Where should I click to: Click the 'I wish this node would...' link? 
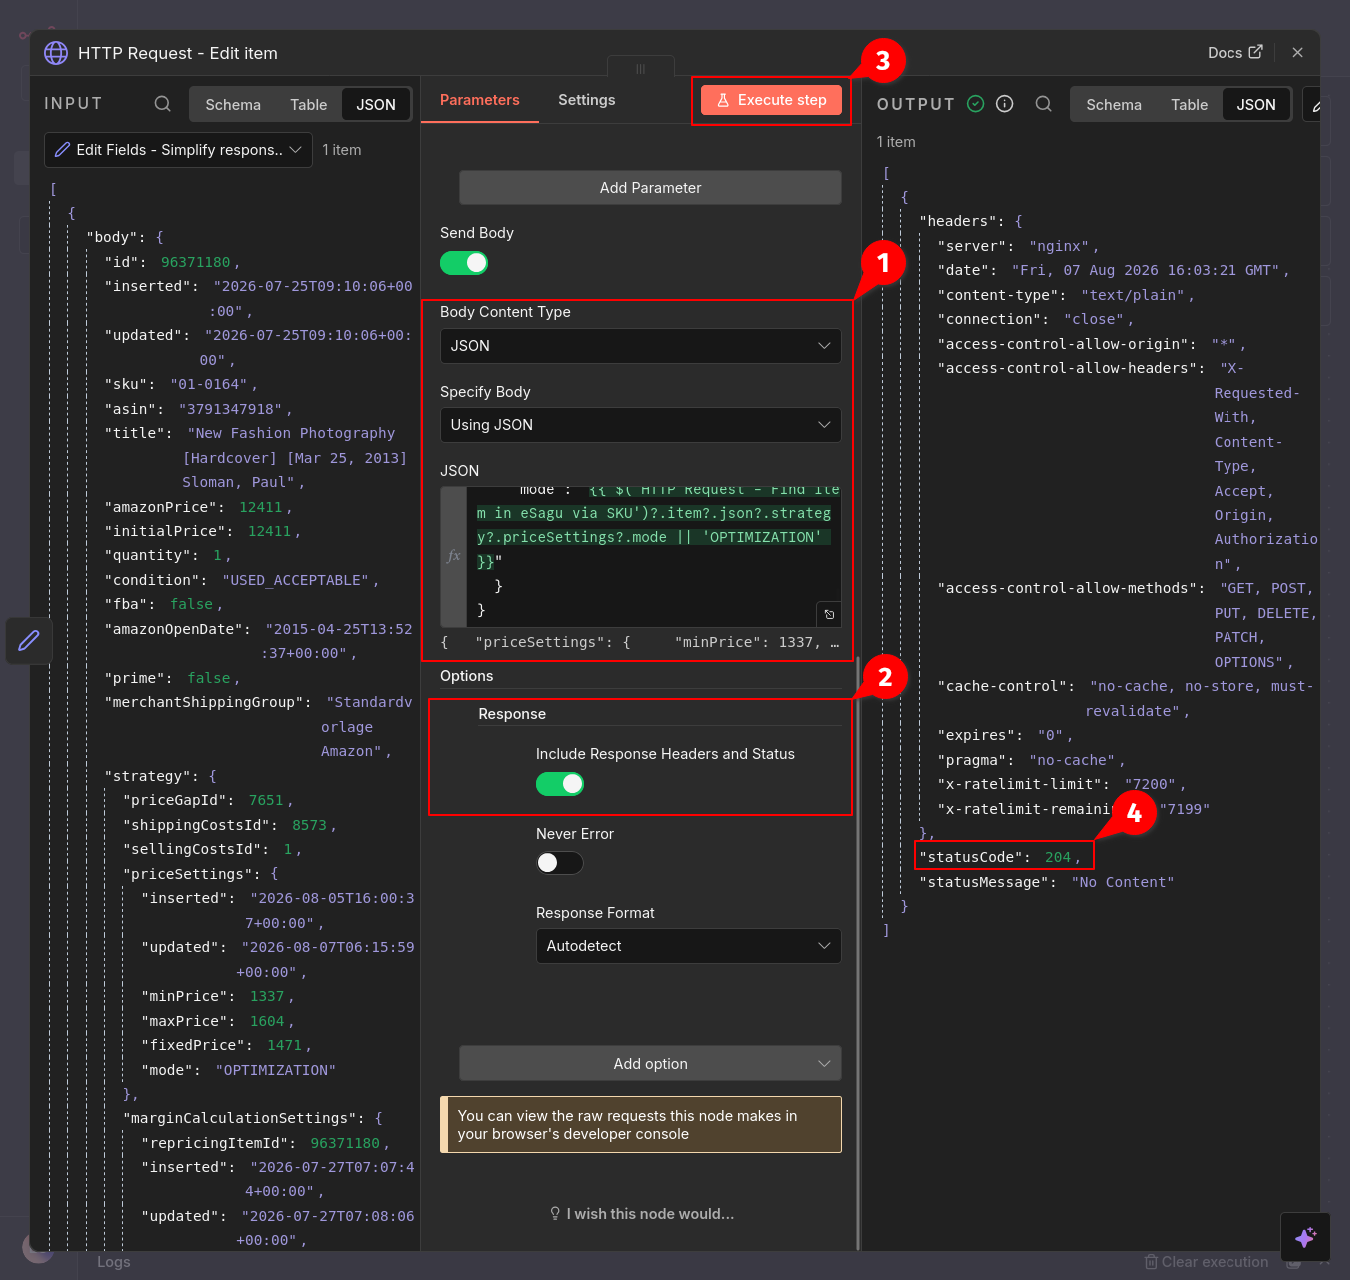tap(650, 1214)
